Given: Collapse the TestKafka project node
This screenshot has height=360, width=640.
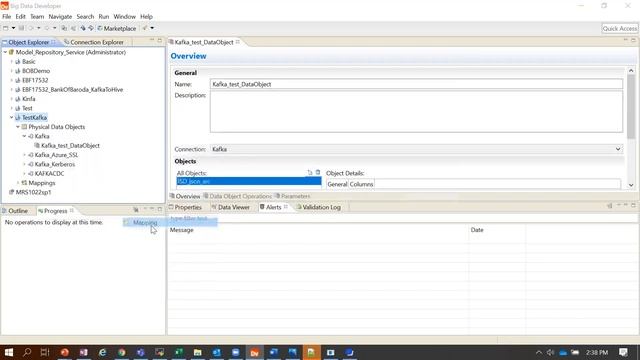Looking at the screenshot, I should click(12, 118).
